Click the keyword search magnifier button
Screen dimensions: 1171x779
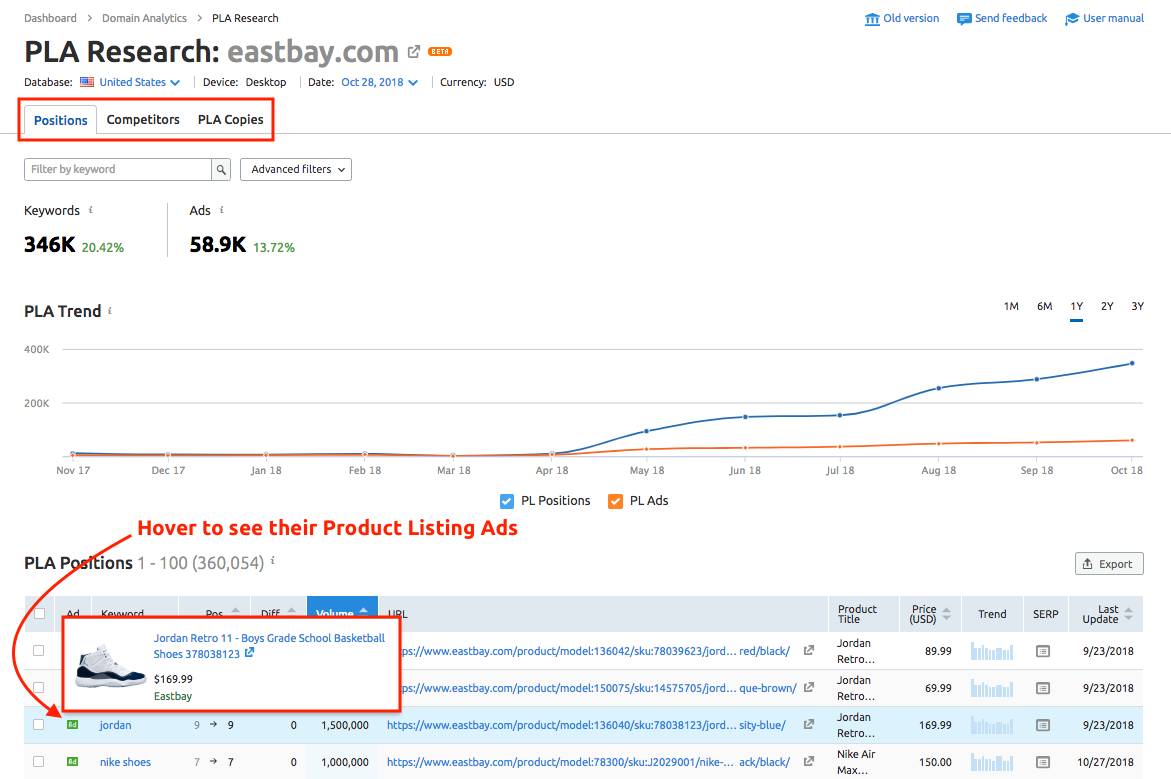(221, 170)
